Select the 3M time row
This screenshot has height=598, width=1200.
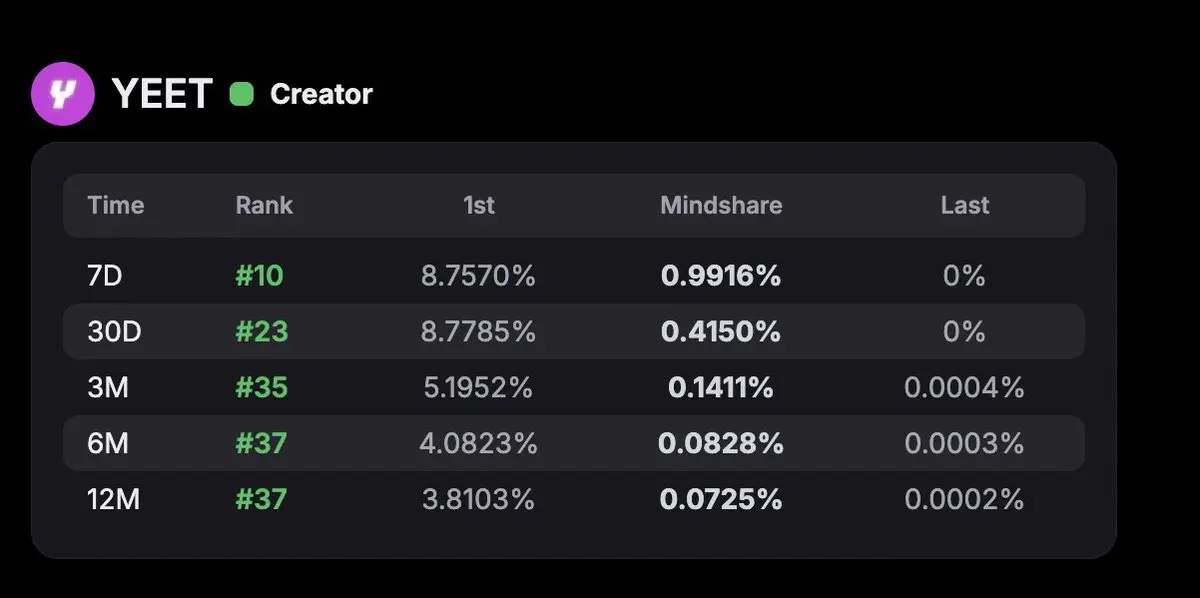[108, 387]
